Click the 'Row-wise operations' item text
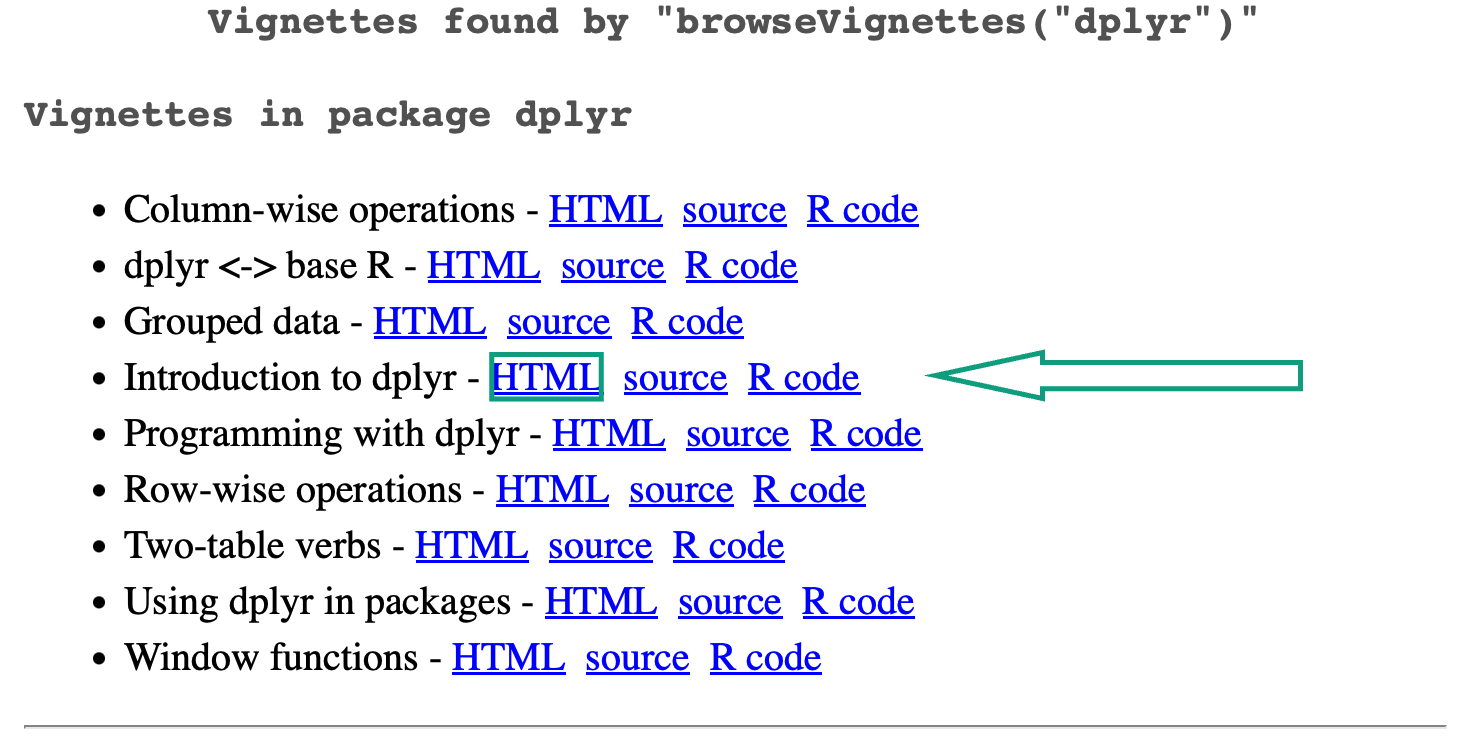This screenshot has height=749, width=1458. [x=293, y=490]
